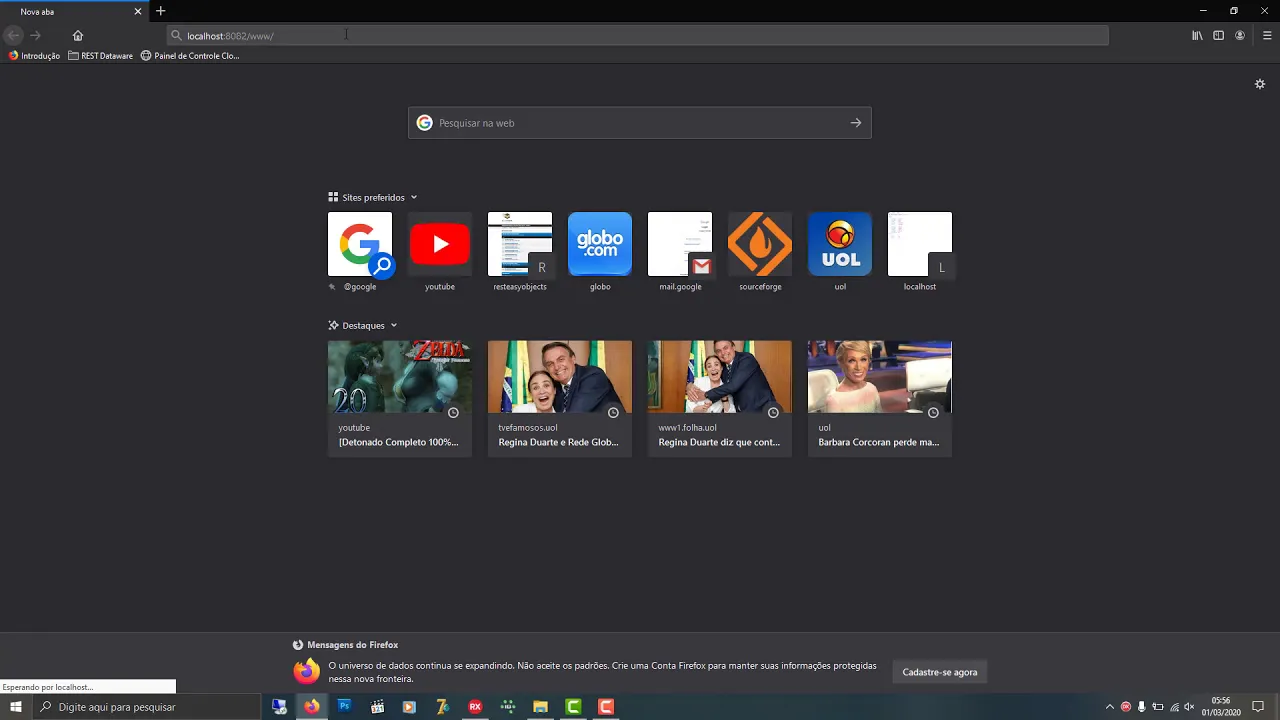This screenshot has height=720, width=1280.
Task: Click the Pesquisar na web search box
Action: [x=640, y=123]
